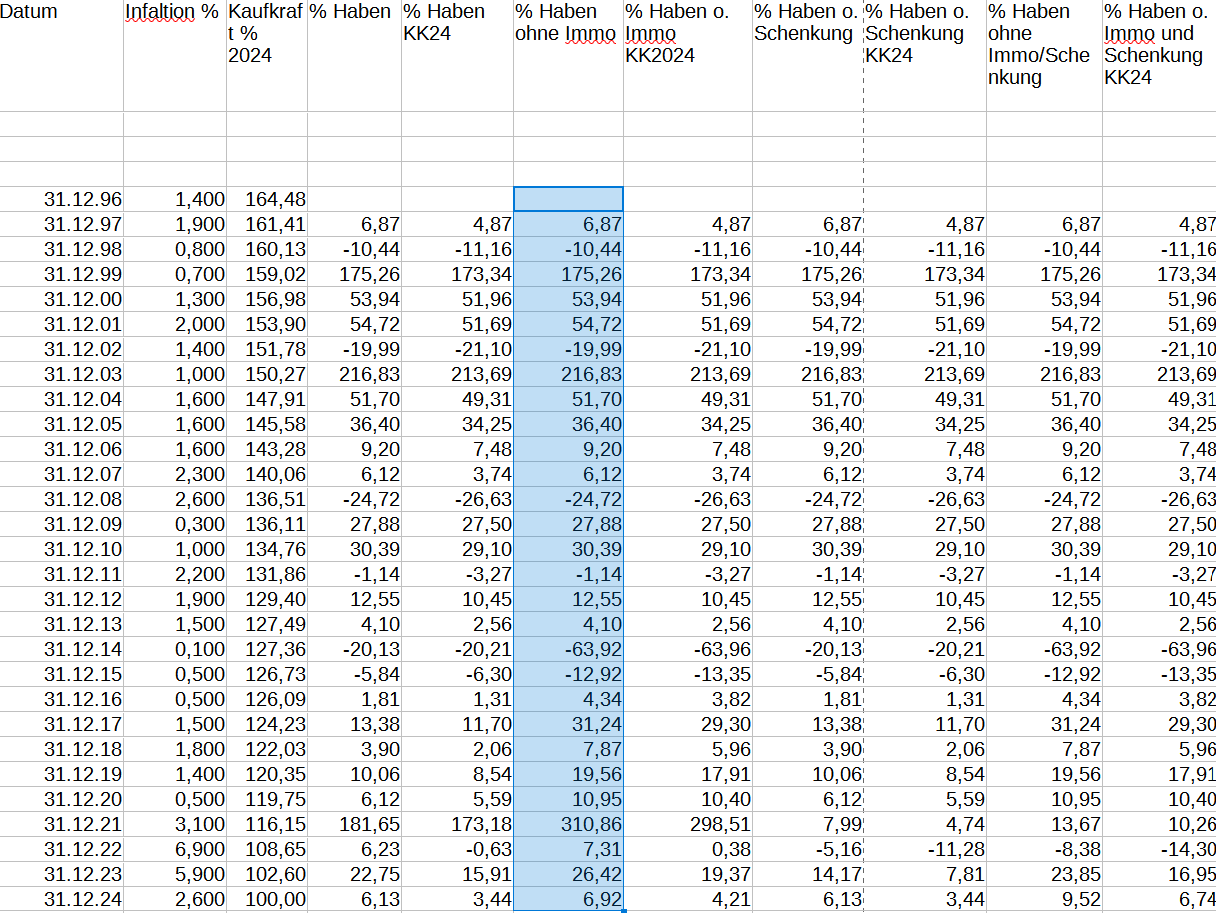
Task: Select % Haben KK24 value -0,63
Action: pos(457,849)
